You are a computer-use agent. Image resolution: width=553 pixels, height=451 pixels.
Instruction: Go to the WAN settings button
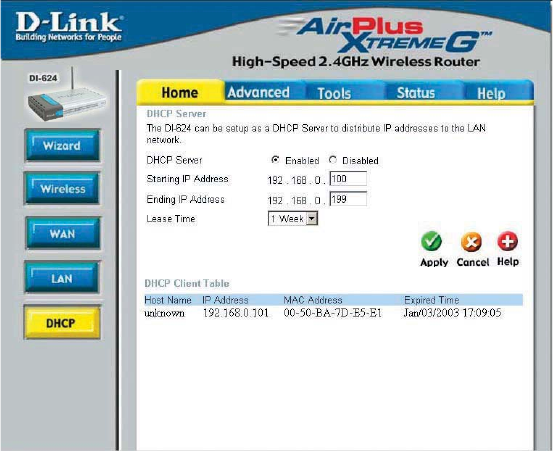pyautogui.click(x=62, y=233)
